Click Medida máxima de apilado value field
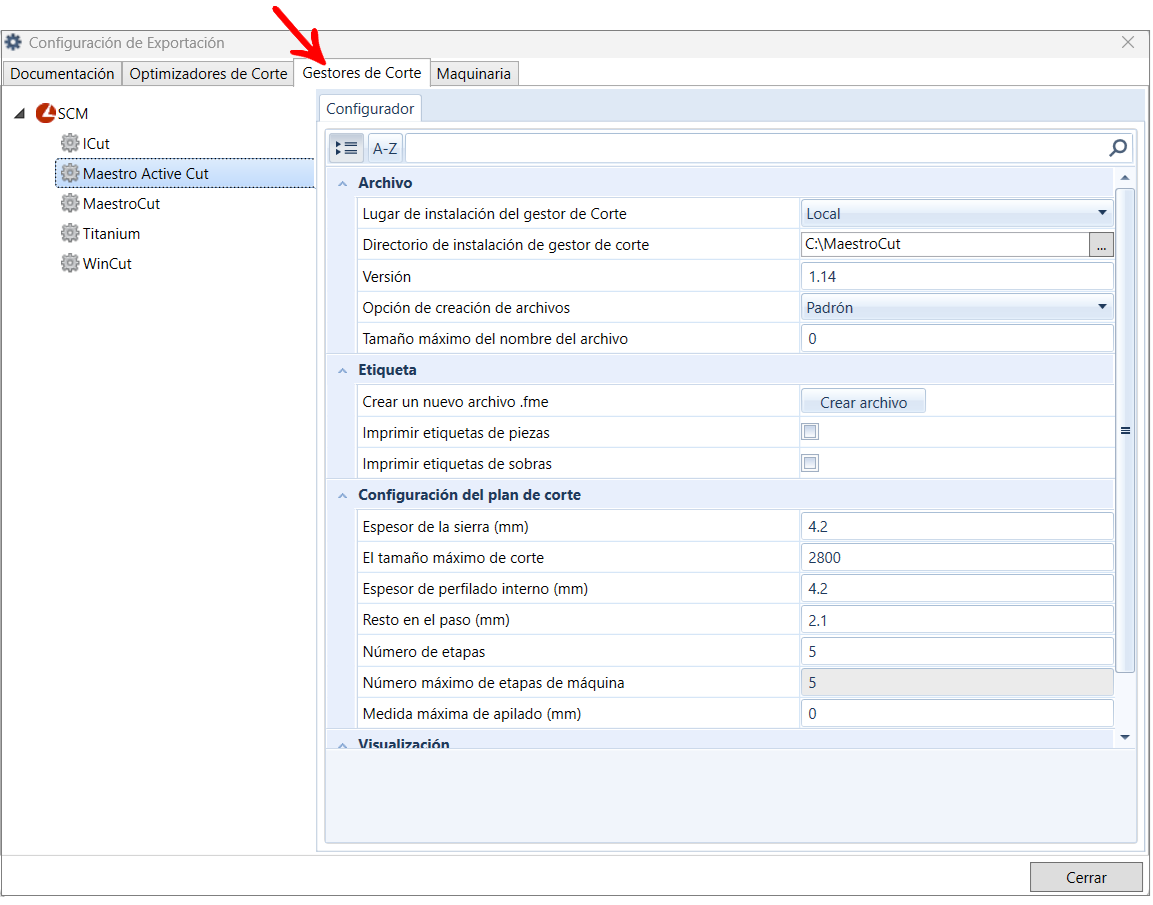 tap(957, 714)
